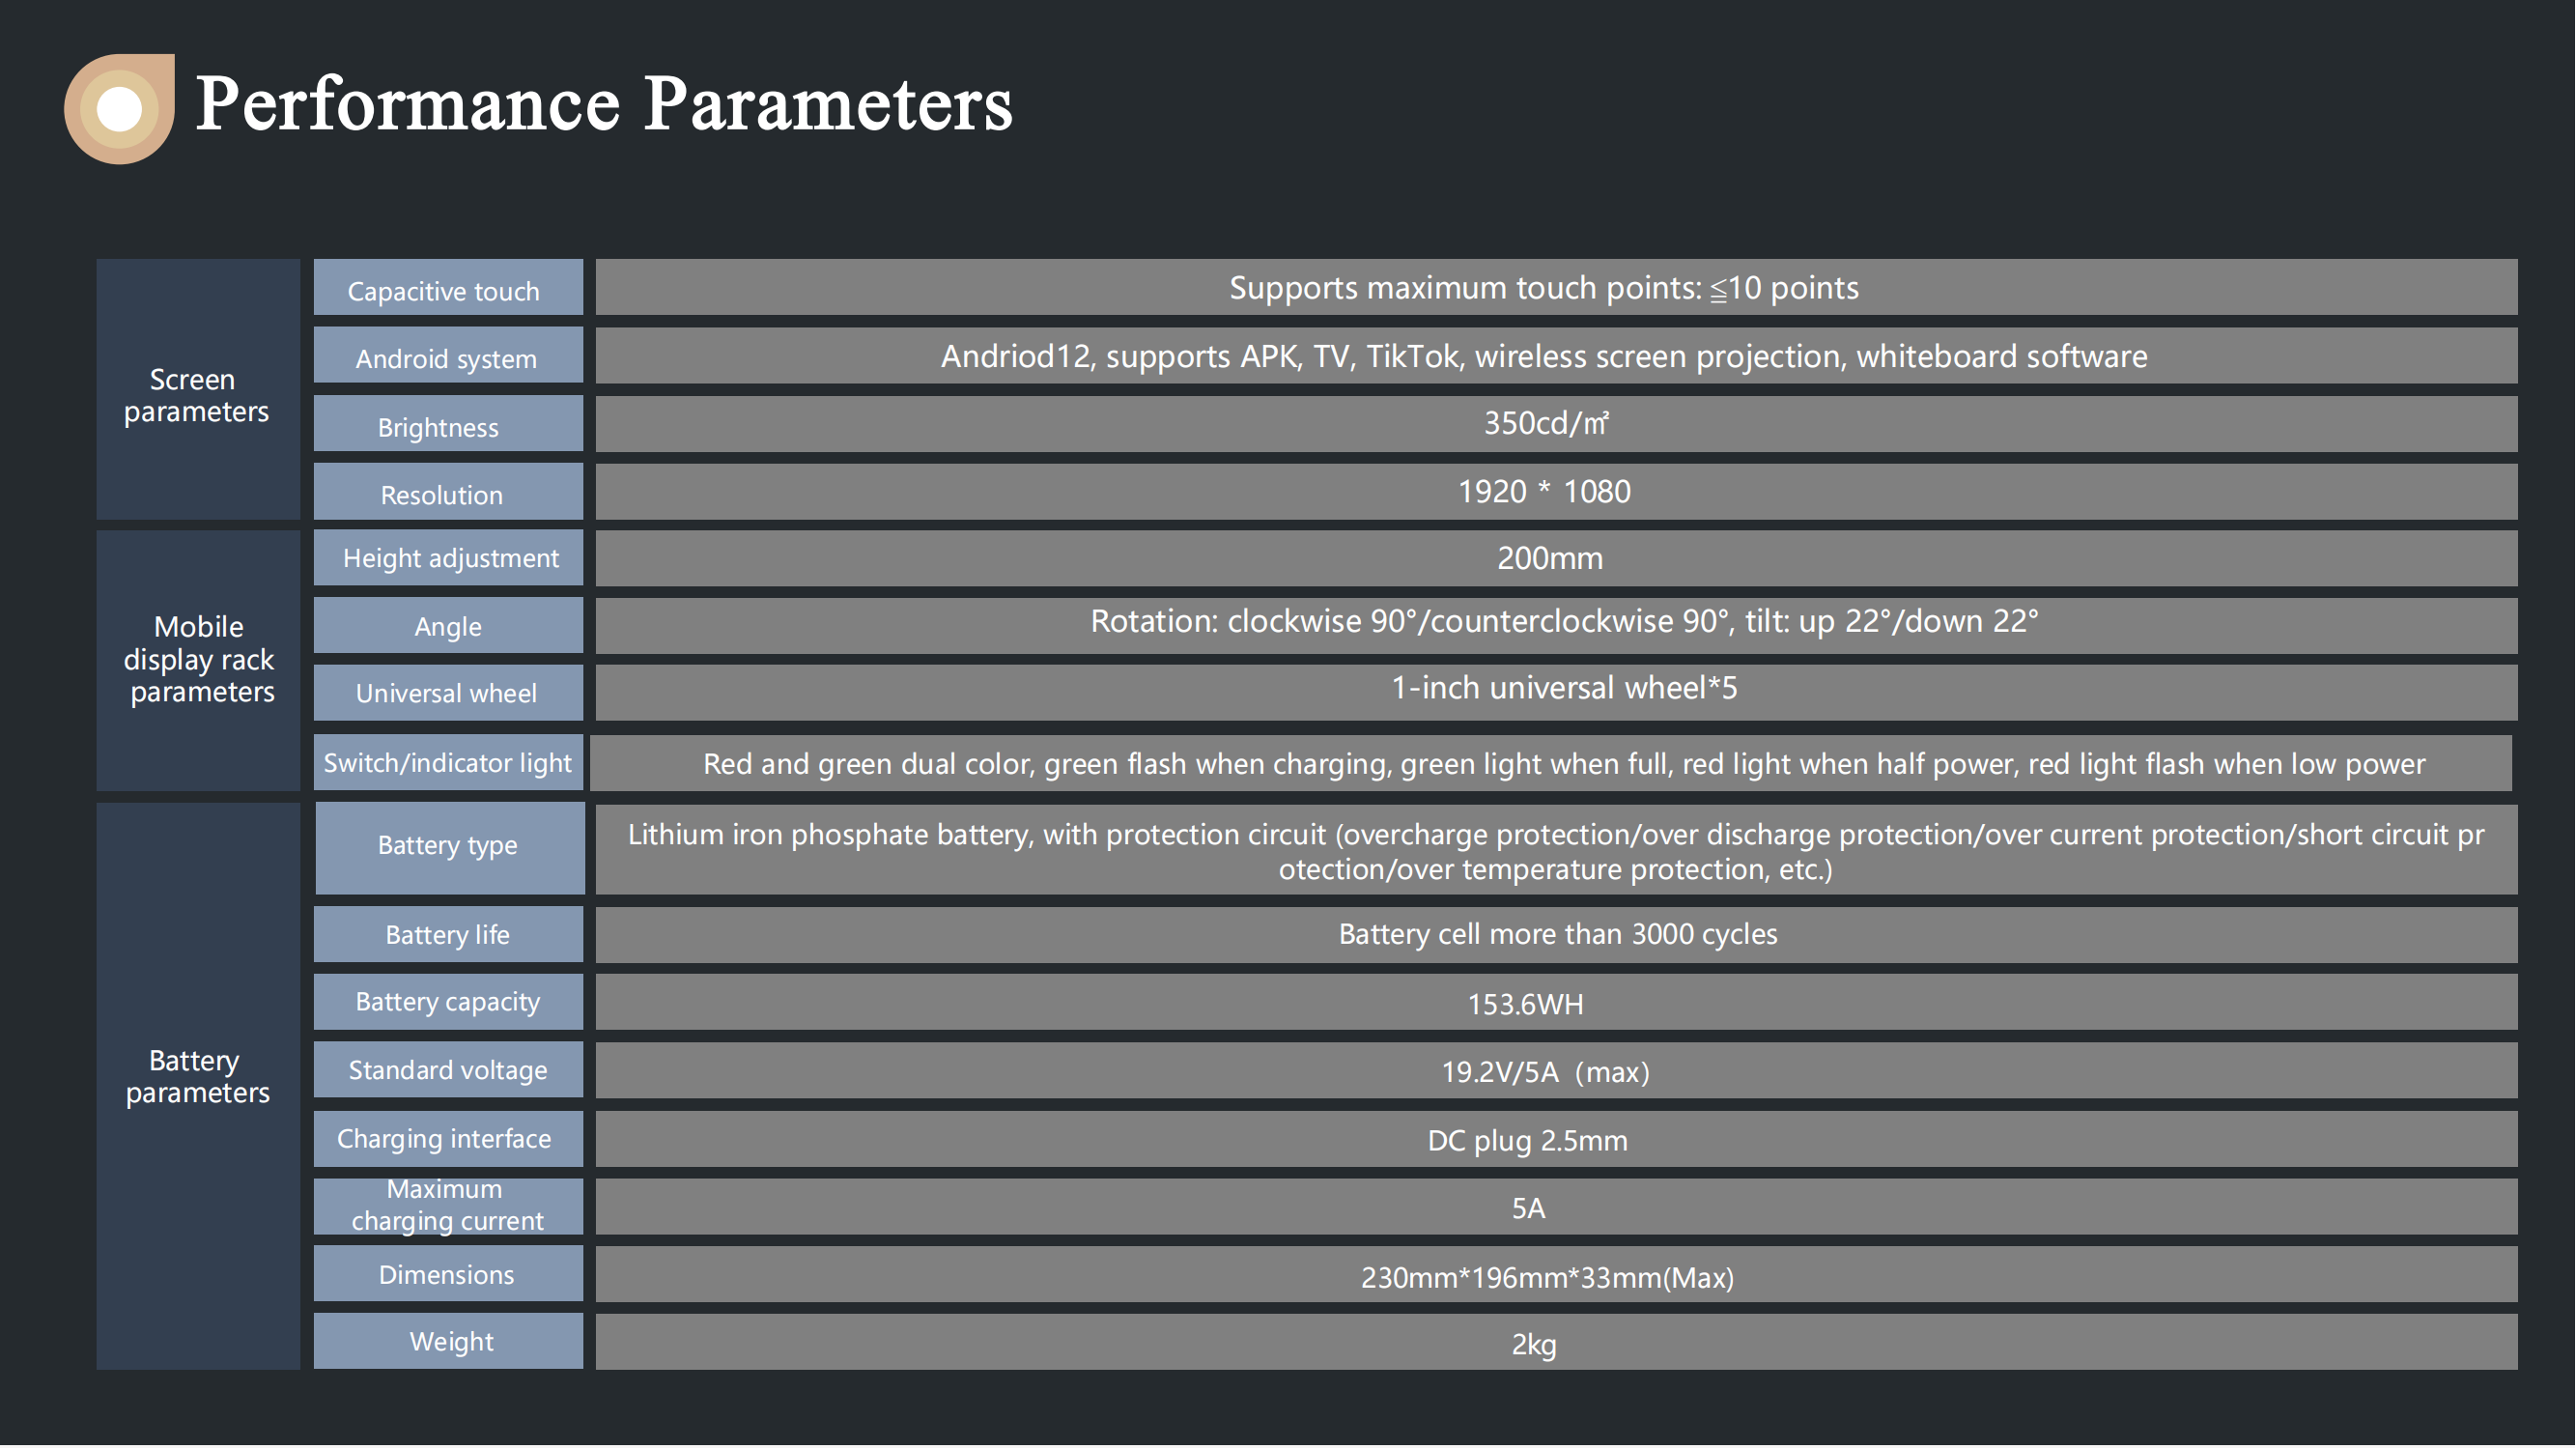Click the Capacitive touch label cell
The image size is (2576, 1449).
coord(447,289)
